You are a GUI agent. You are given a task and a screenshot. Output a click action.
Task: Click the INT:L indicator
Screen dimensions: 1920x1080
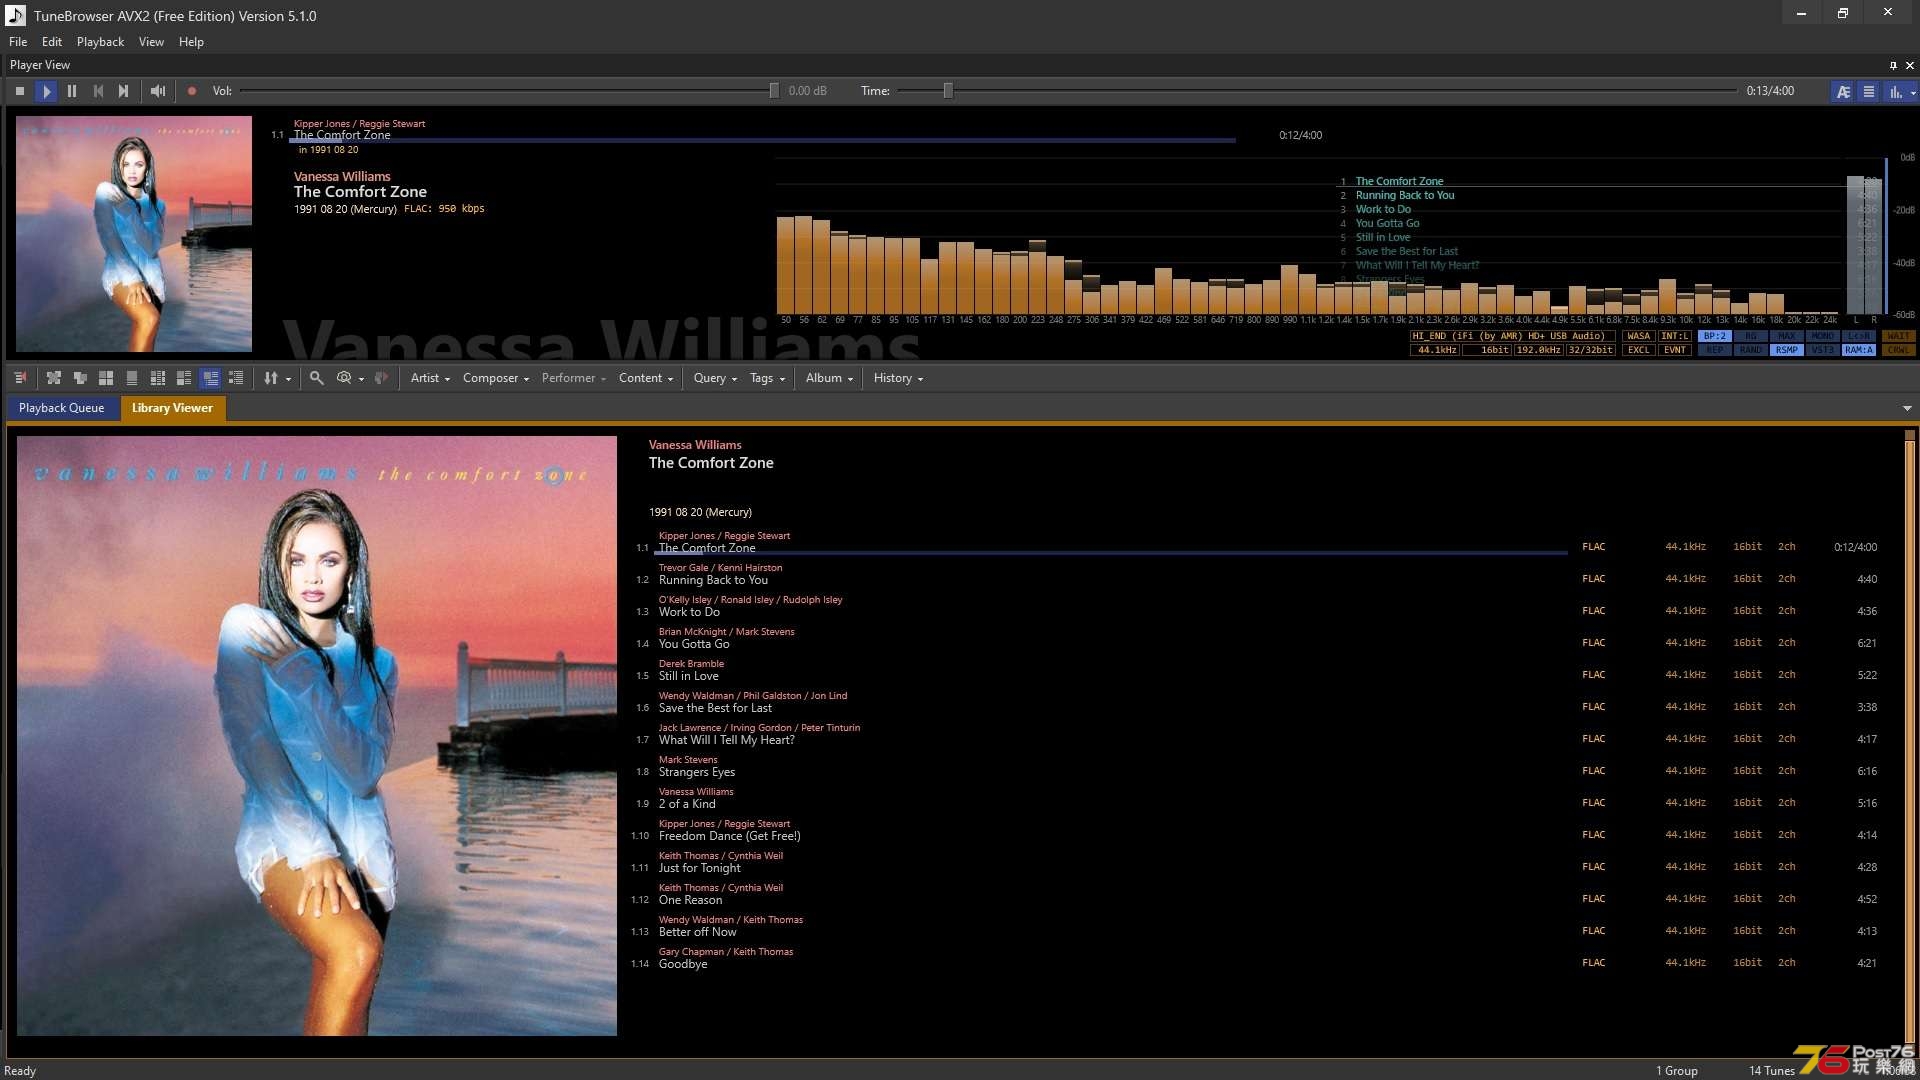pyautogui.click(x=1675, y=336)
